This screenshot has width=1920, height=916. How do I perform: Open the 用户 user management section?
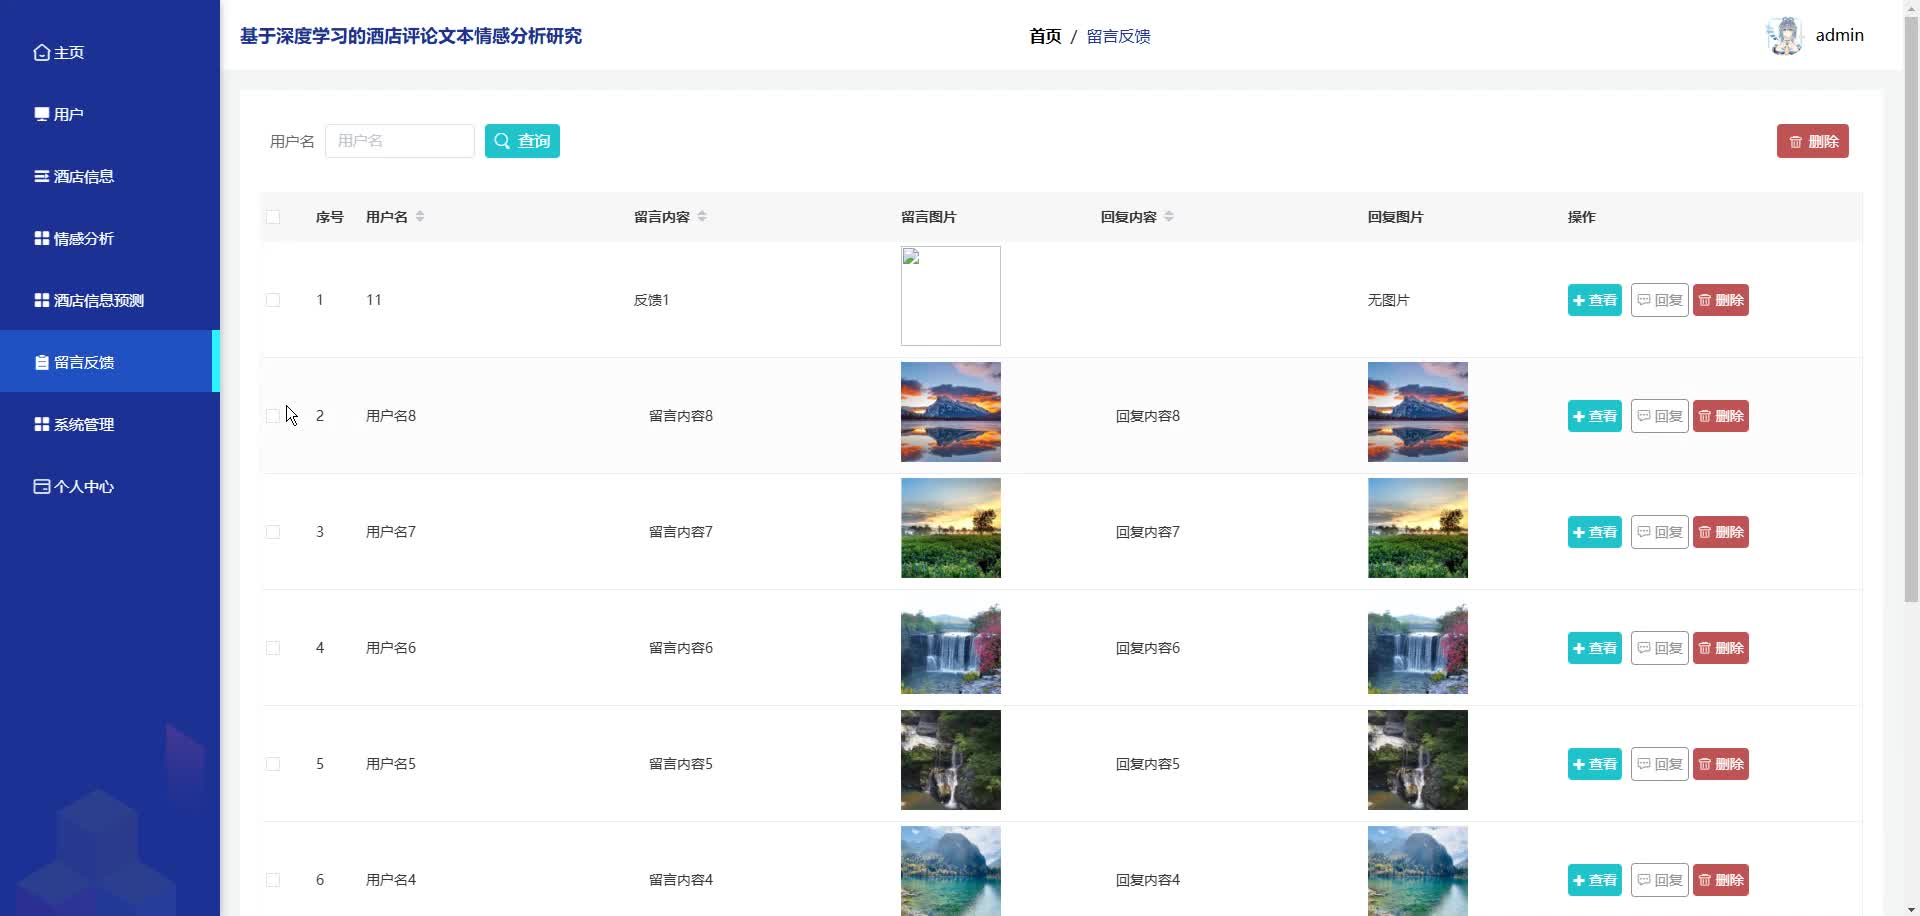[67, 114]
